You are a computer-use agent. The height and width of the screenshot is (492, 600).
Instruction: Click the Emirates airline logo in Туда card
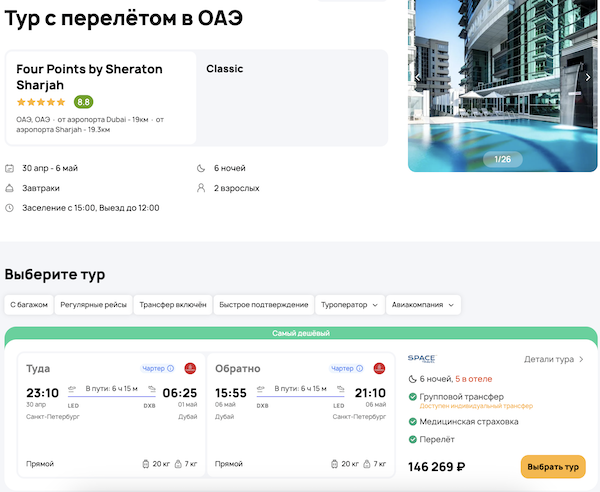[x=190, y=369]
